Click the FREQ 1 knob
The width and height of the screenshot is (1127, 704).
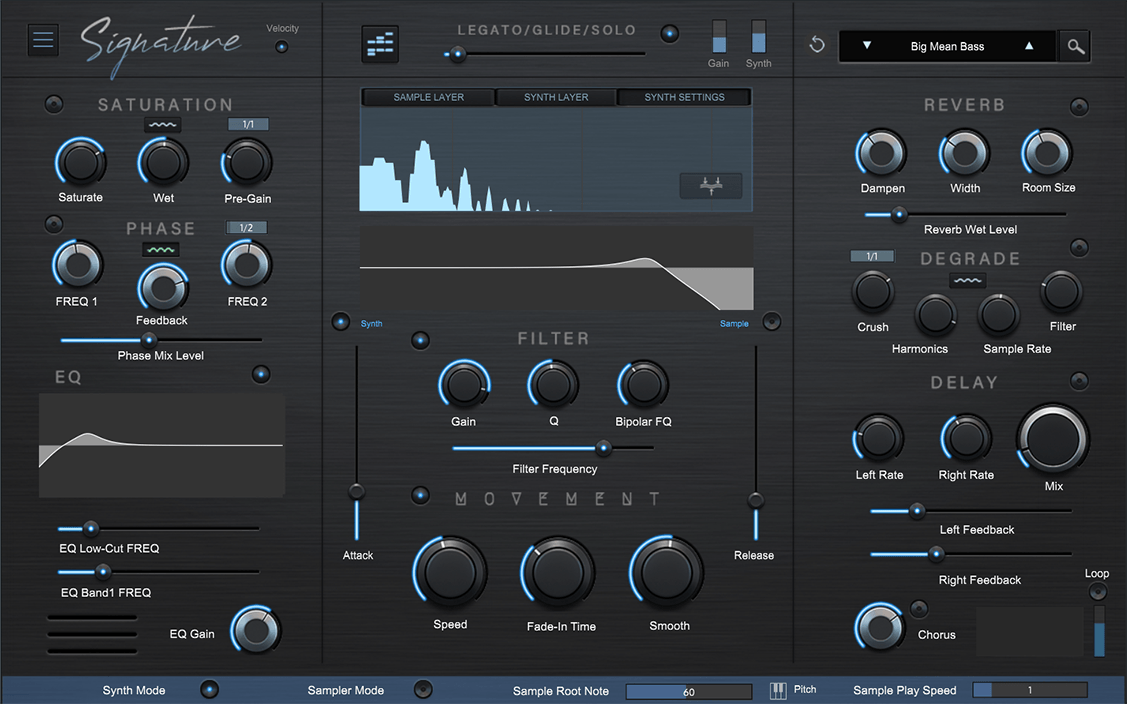click(78, 265)
